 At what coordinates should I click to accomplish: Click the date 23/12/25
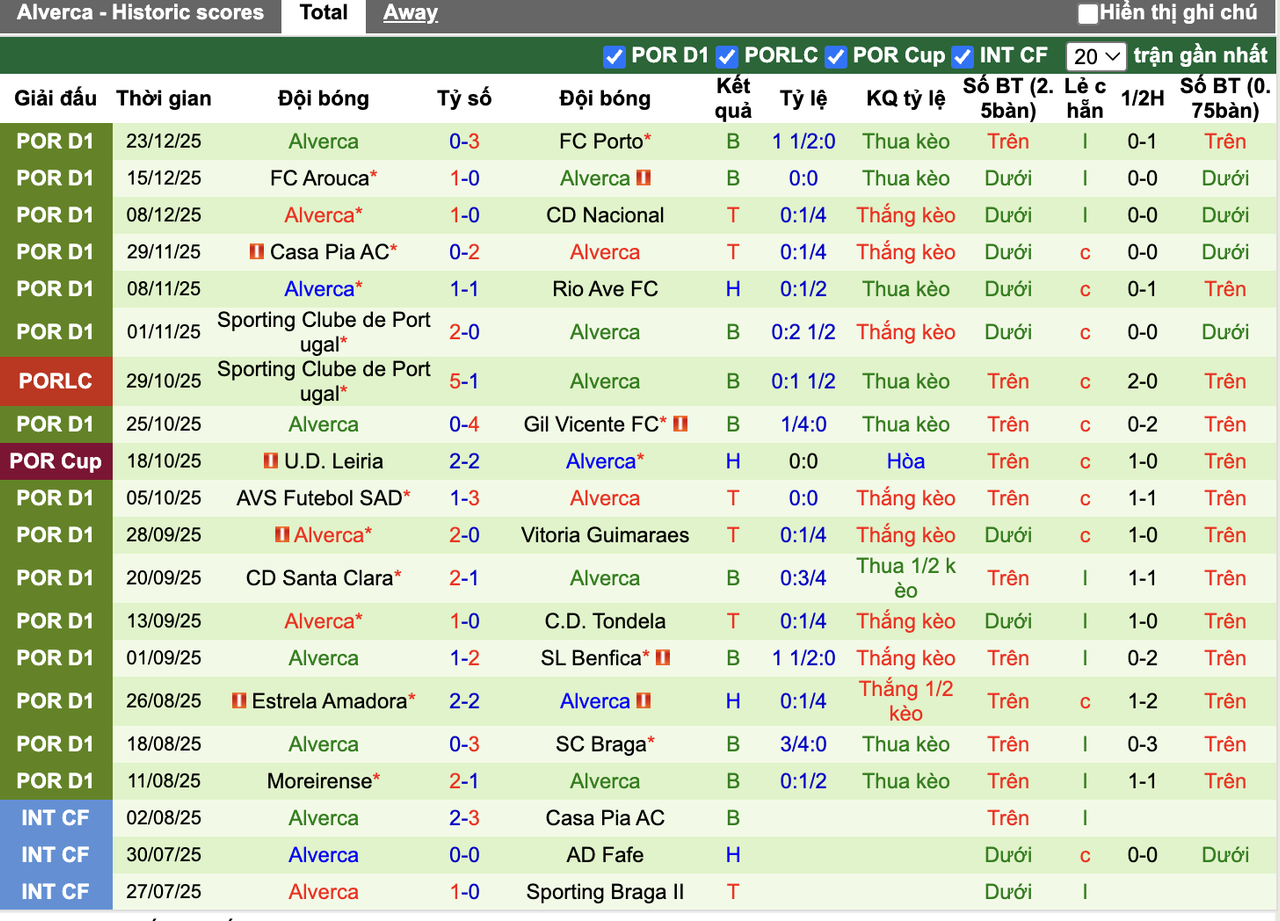coord(164,141)
